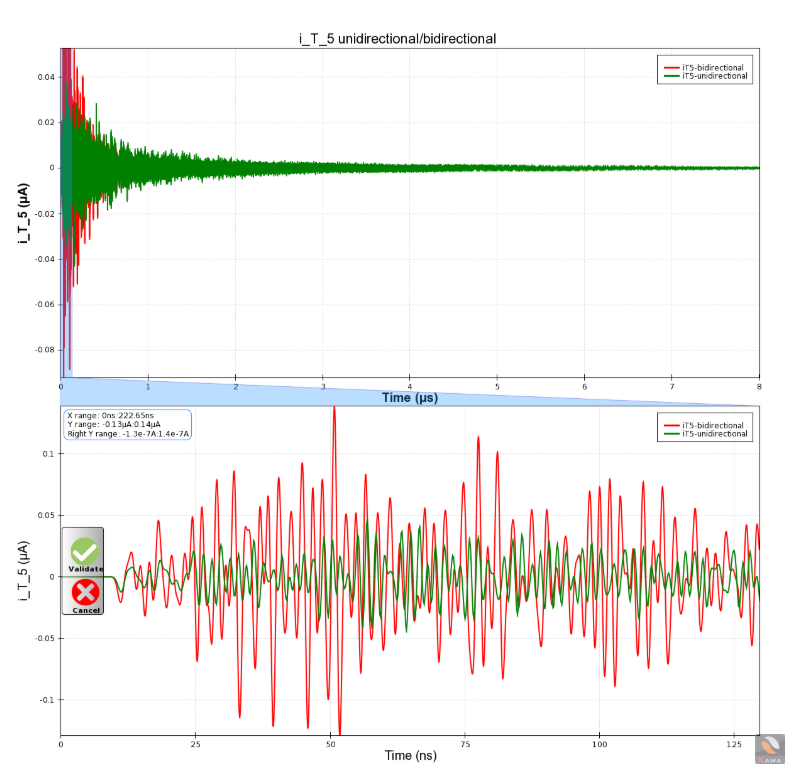Click the Validate text label

pyautogui.click(x=85, y=569)
